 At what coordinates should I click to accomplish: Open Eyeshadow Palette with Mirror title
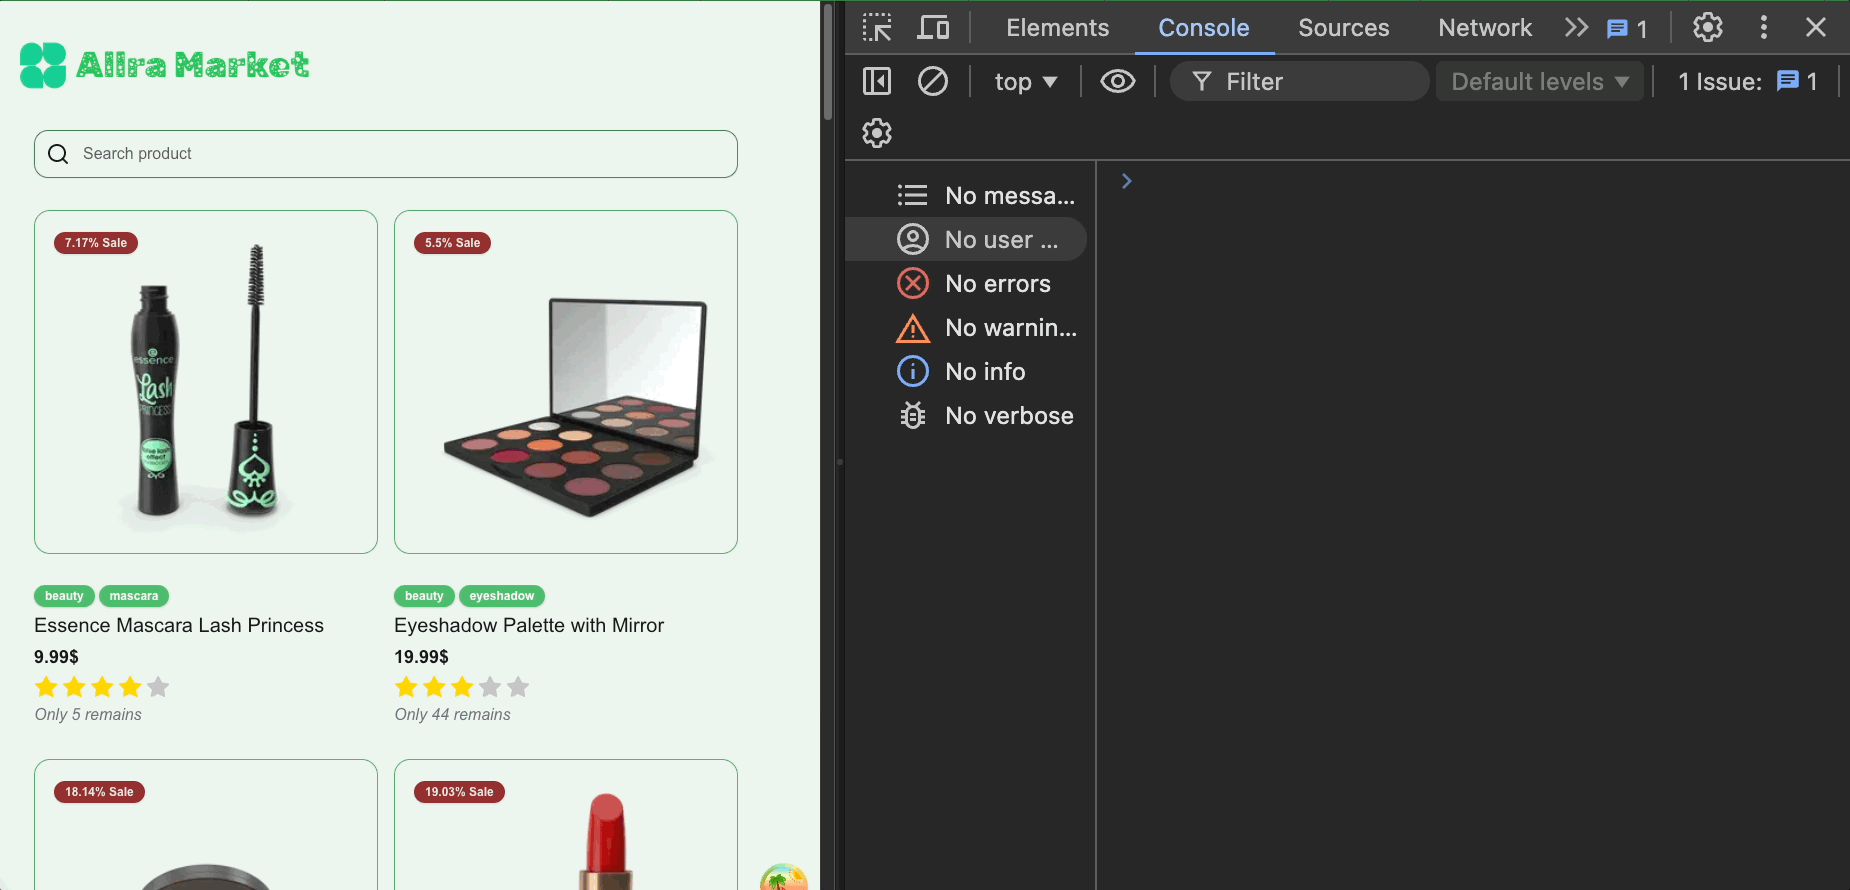click(x=529, y=625)
